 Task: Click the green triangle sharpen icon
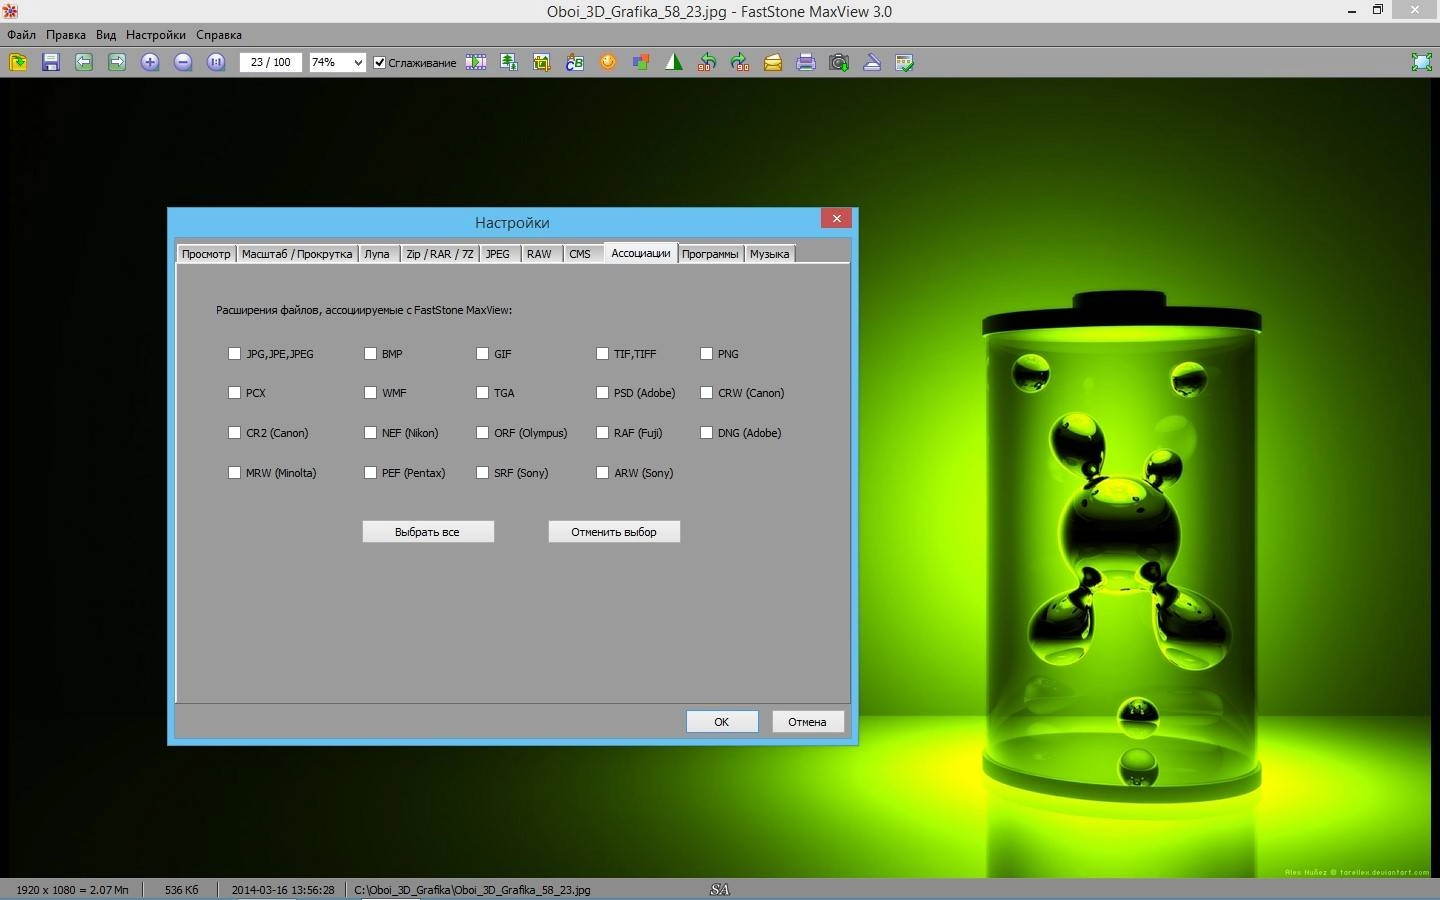pyautogui.click(x=674, y=62)
